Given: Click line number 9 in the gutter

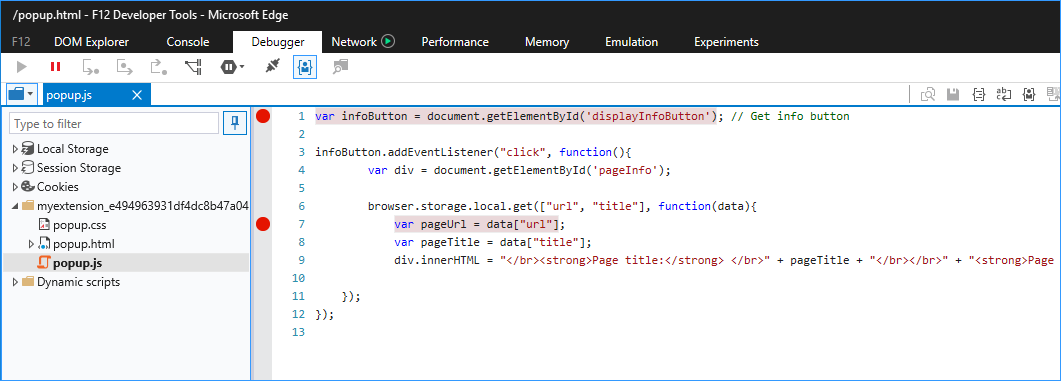Looking at the screenshot, I should tap(302, 260).
